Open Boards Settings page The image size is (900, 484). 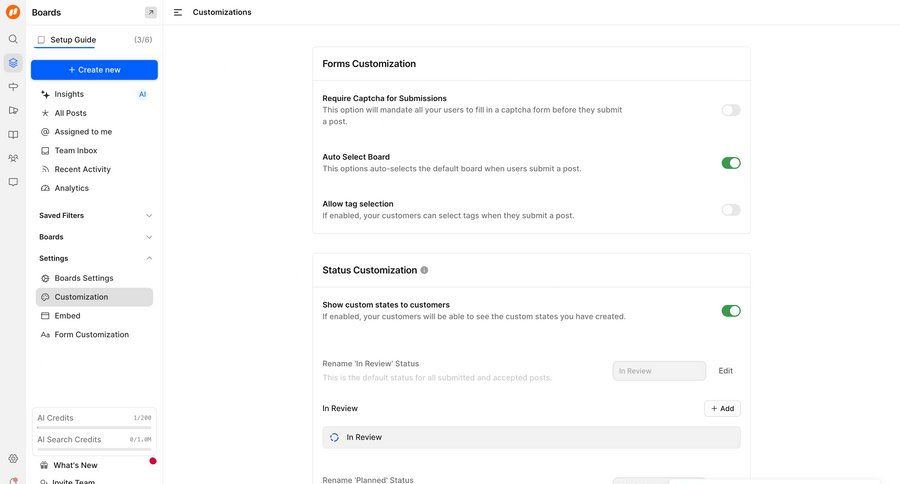click(94, 278)
